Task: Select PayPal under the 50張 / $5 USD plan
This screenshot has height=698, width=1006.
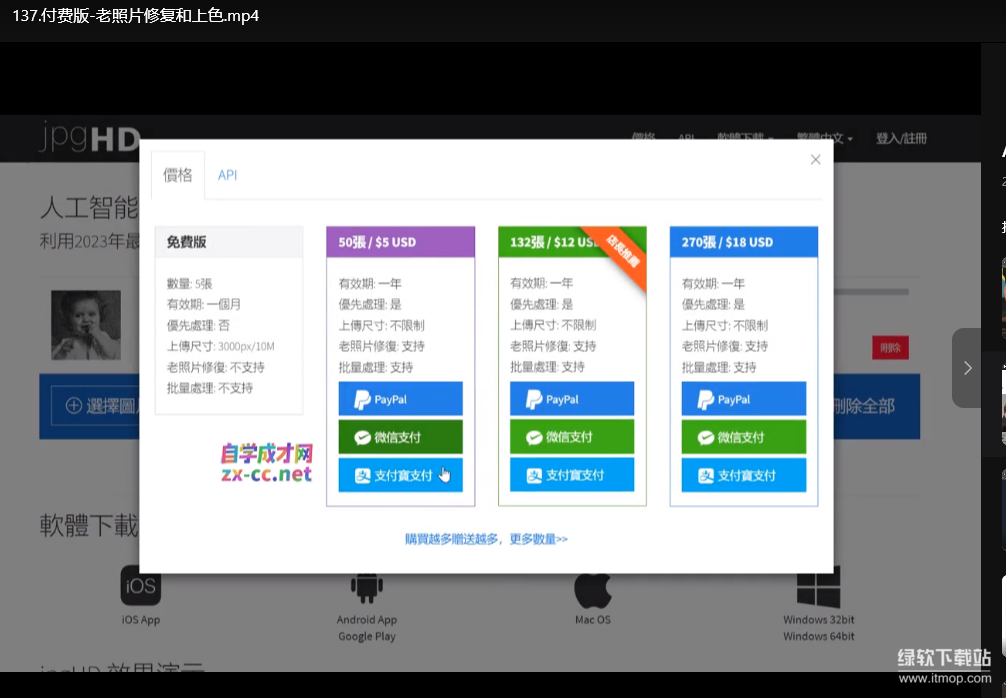Action: point(400,399)
